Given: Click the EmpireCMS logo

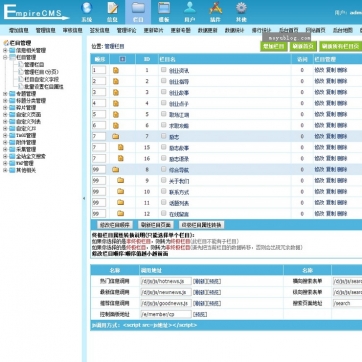Looking at the screenshot, I should click(x=36, y=12).
